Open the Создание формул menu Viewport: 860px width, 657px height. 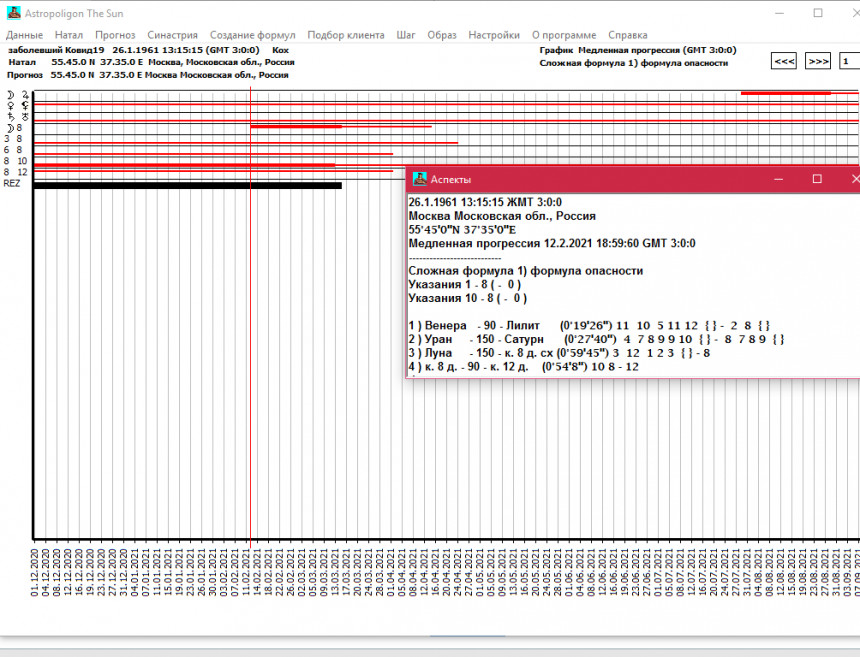click(252, 35)
